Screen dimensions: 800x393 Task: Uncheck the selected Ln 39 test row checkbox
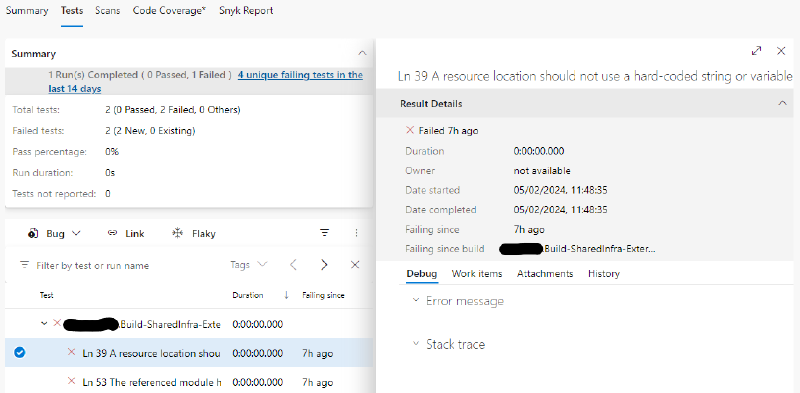coord(19,353)
